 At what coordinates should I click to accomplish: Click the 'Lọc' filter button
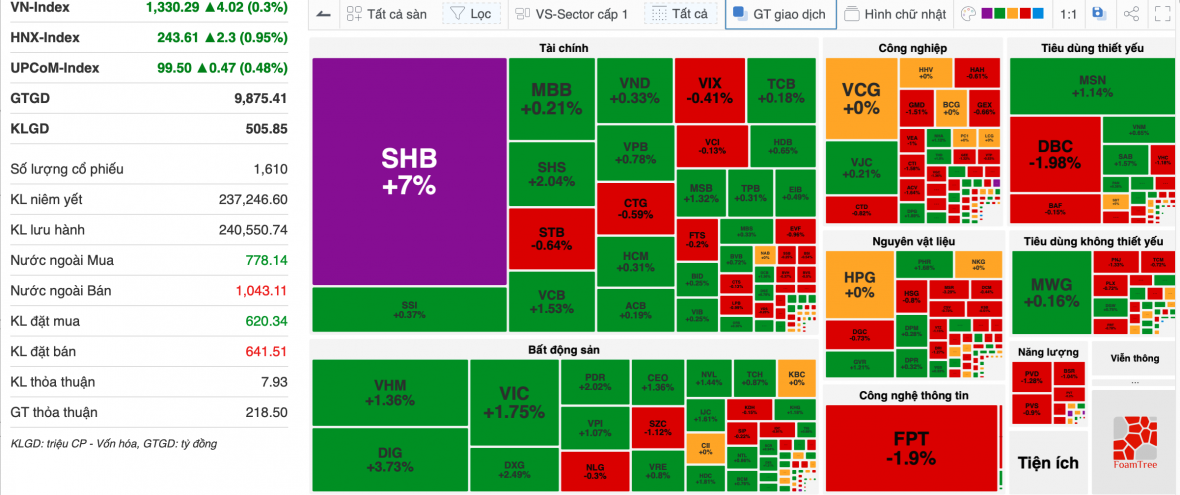[469, 14]
